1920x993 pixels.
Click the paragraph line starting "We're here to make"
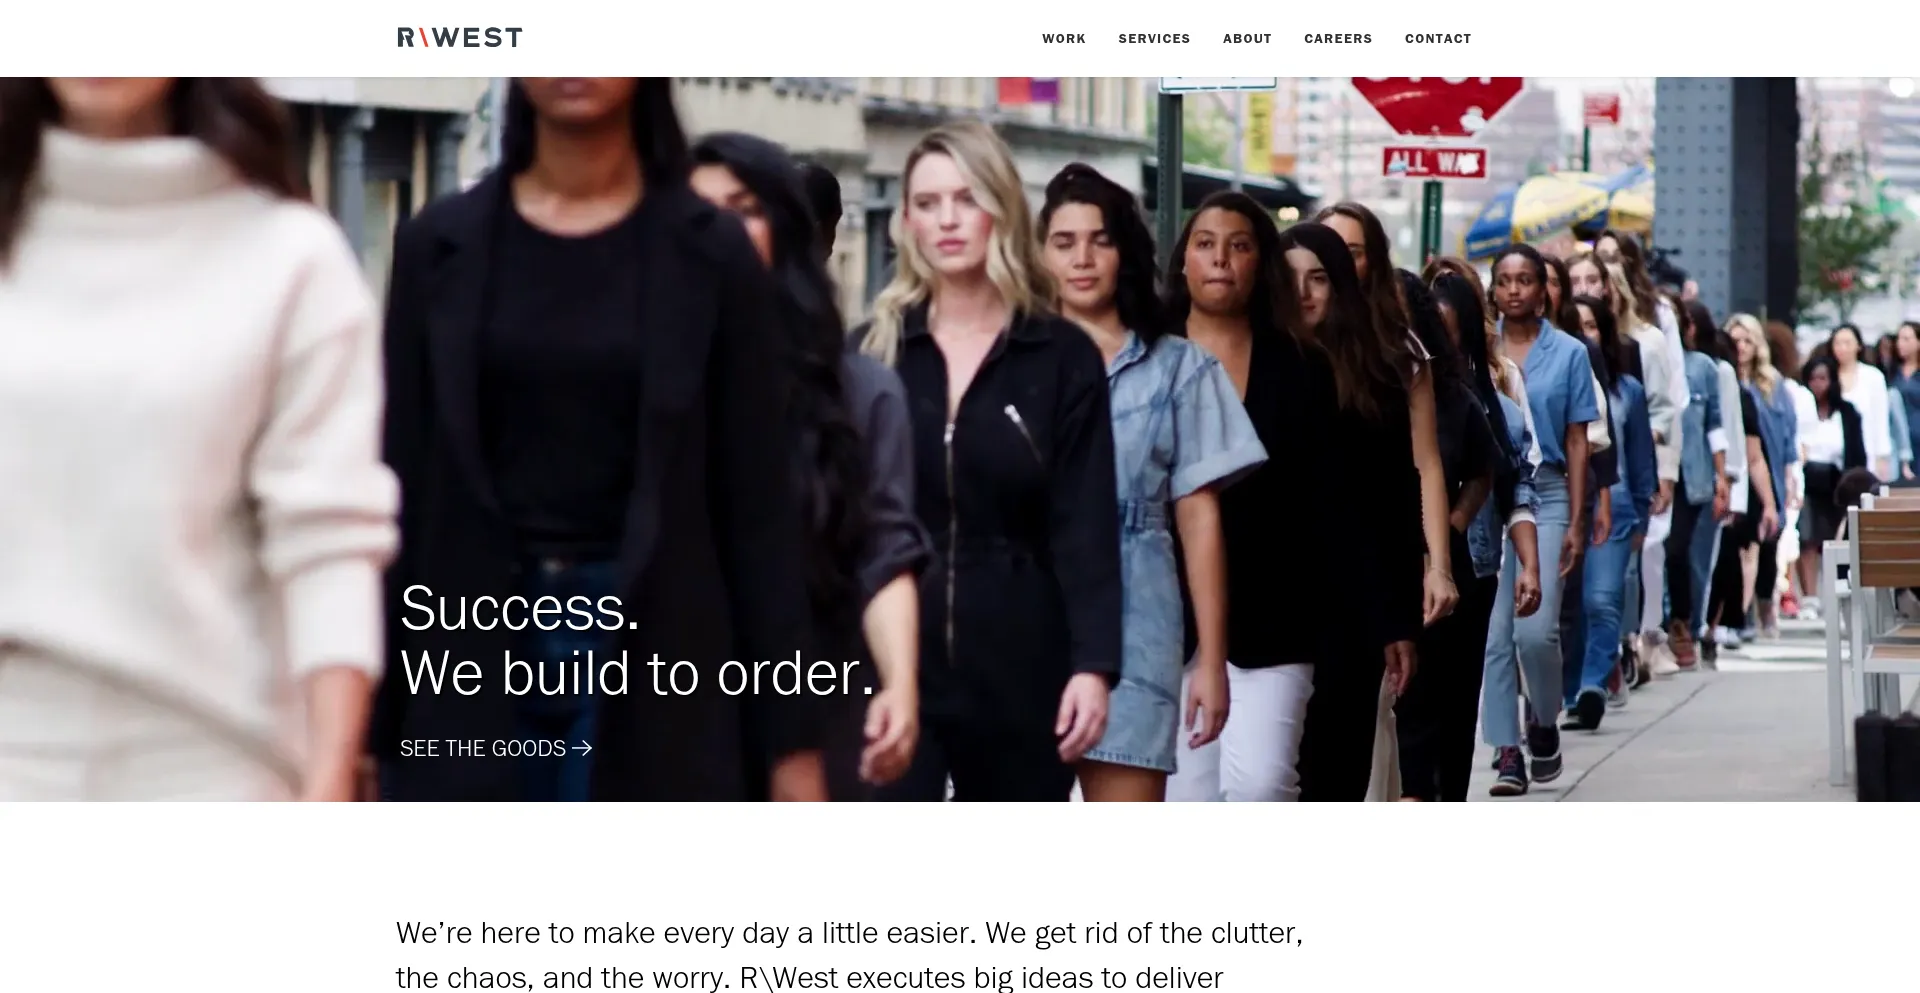click(849, 933)
